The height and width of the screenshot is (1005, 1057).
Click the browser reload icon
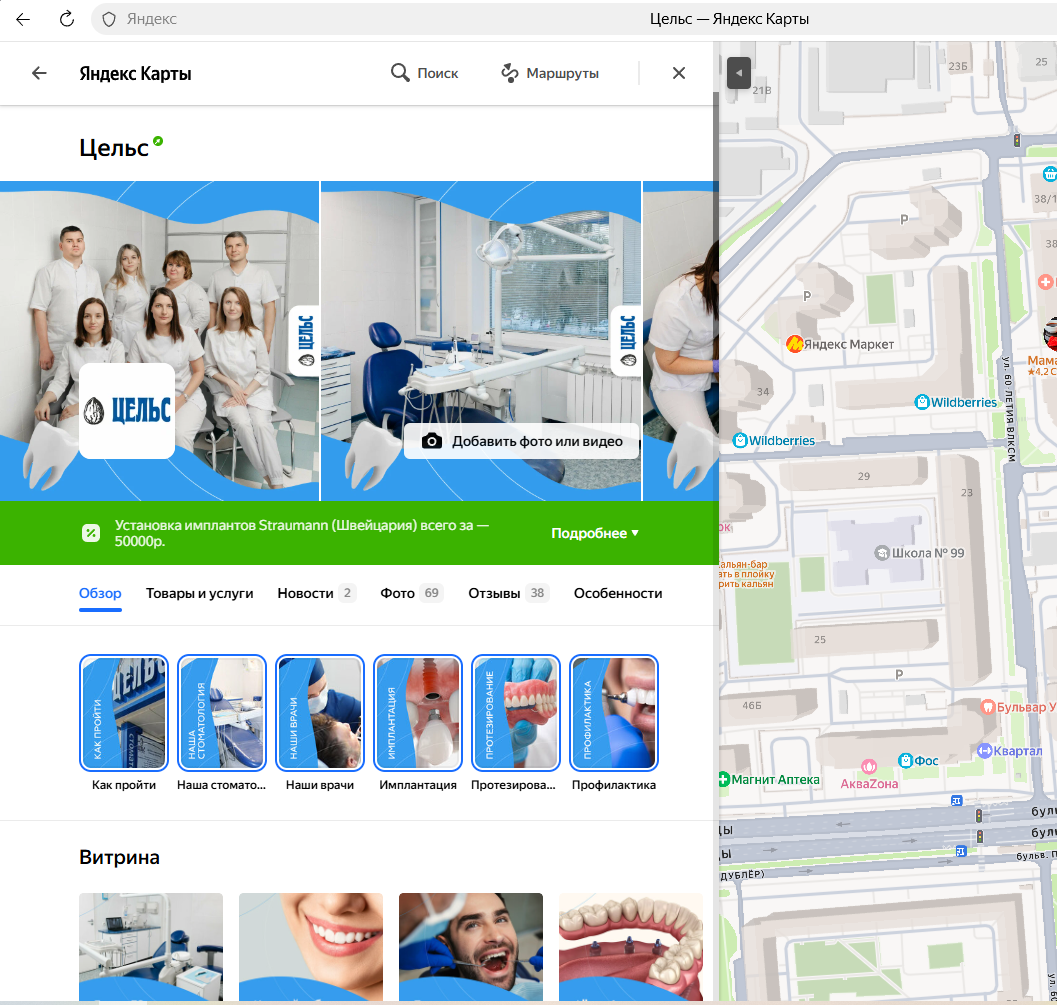(67, 19)
